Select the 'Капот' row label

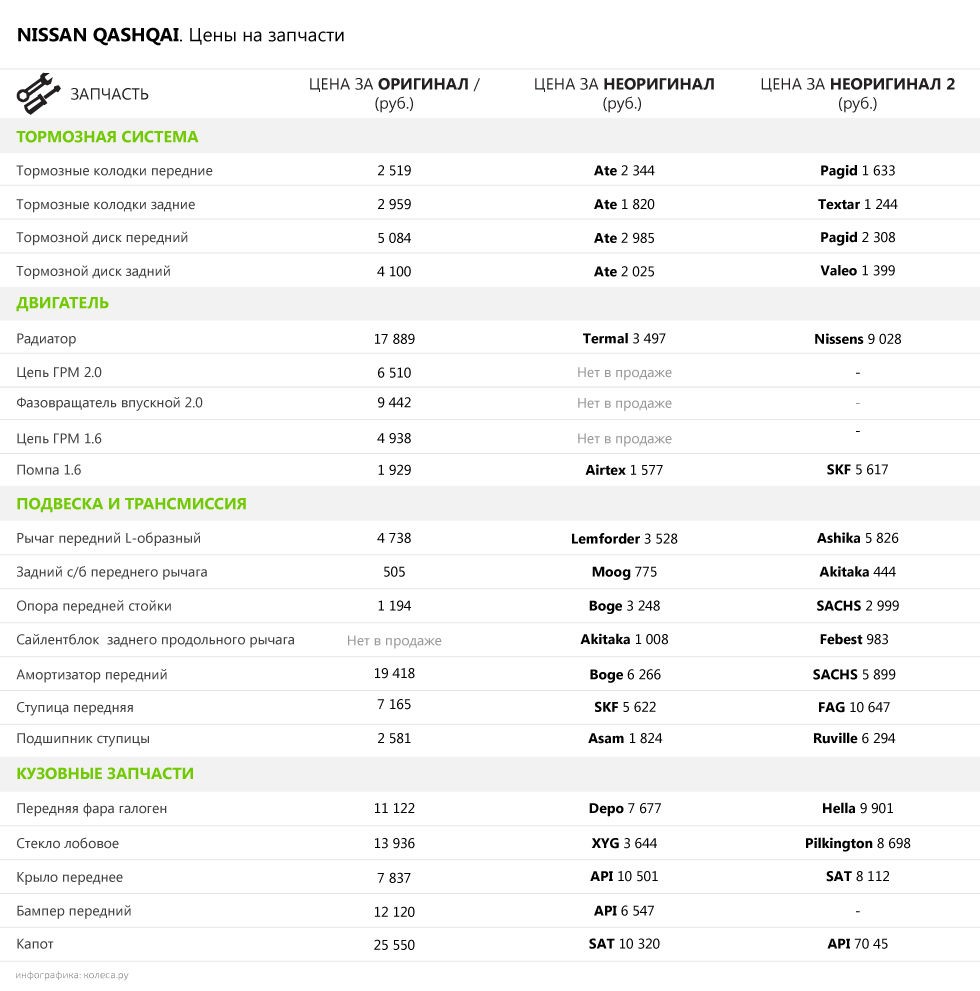[x=35, y=944]
